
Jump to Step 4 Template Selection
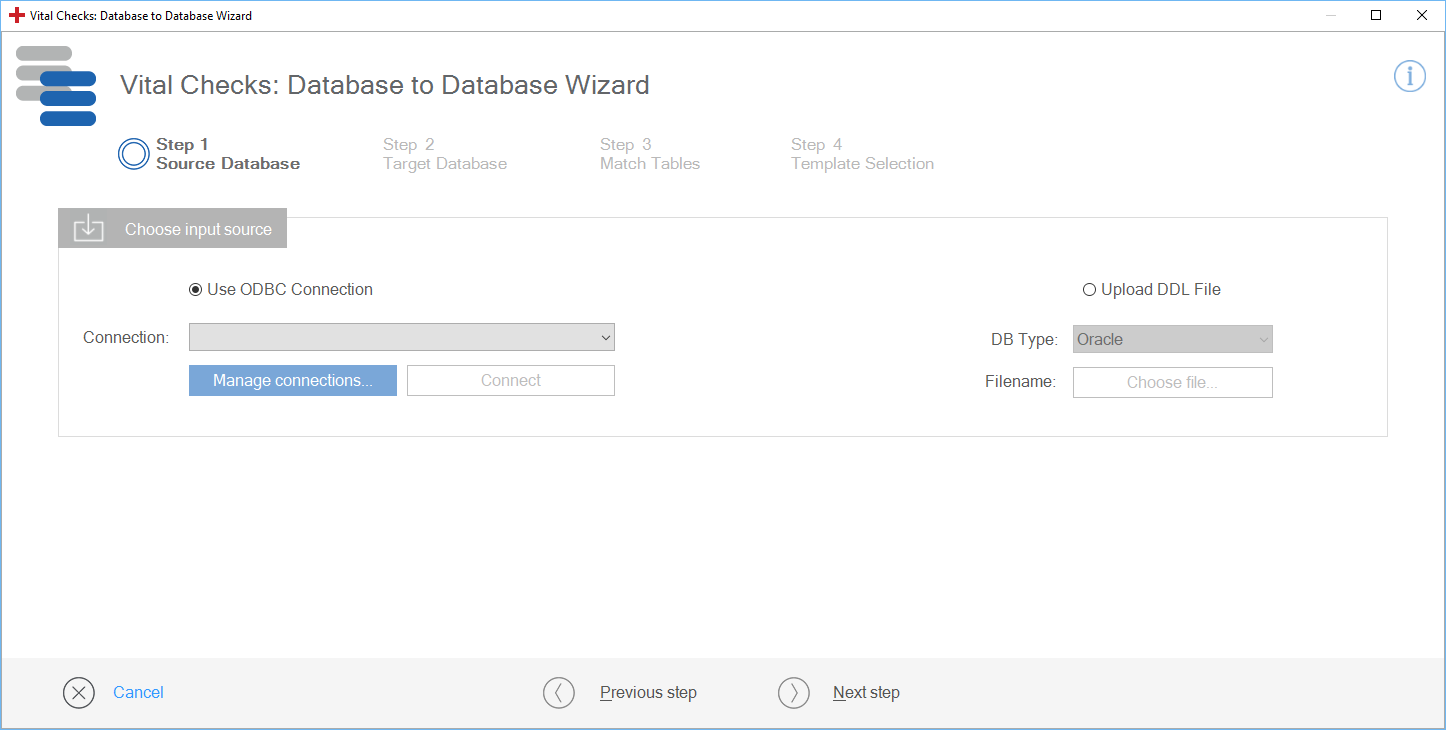861,154
